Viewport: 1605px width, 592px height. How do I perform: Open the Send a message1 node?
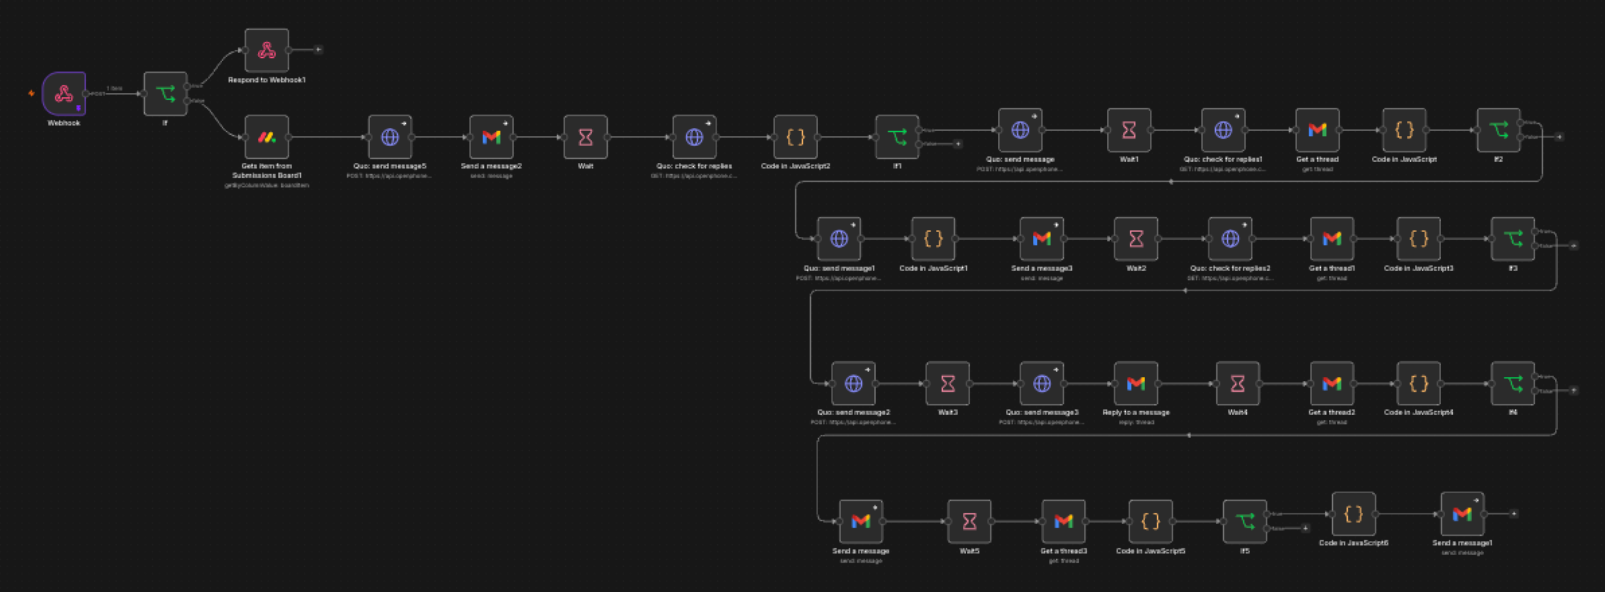1462,514
